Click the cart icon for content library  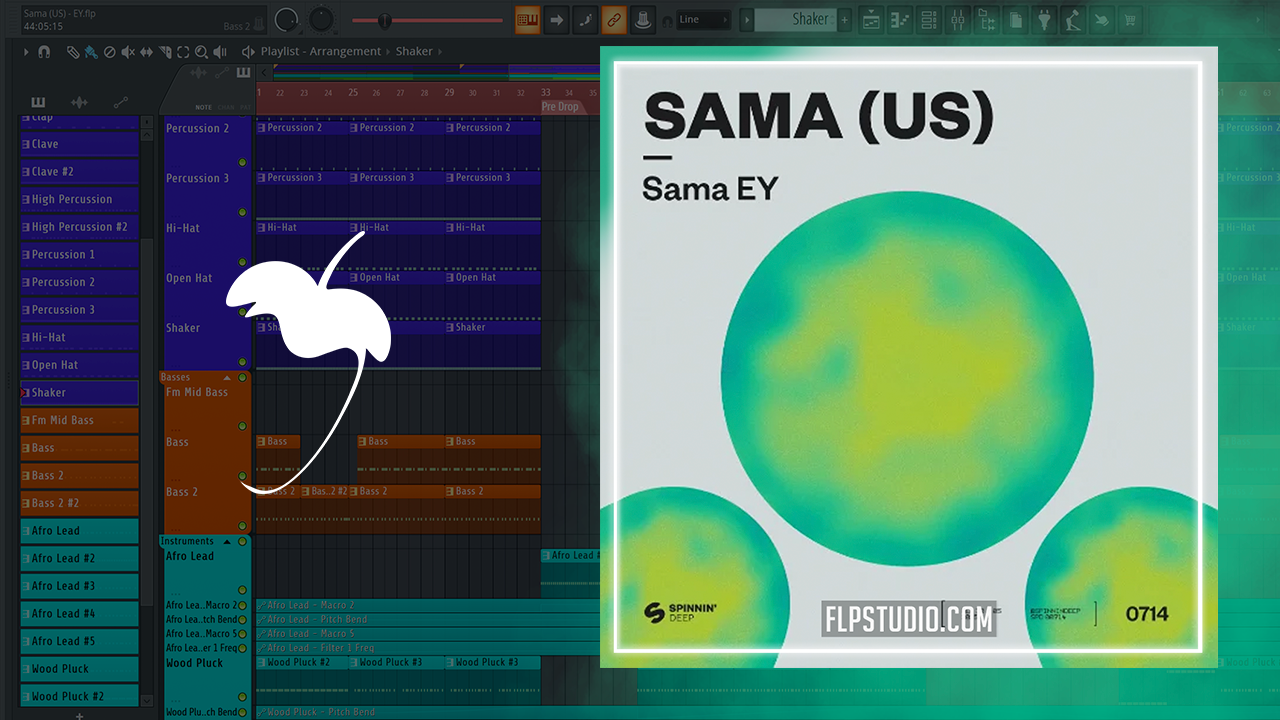(x=1130, y=19)
